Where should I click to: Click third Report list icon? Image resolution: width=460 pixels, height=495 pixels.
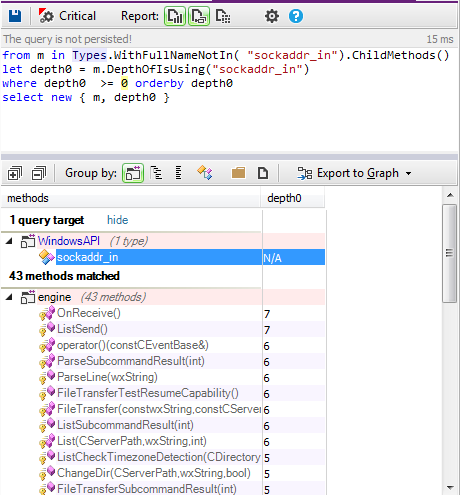click(x=223, y=16)
